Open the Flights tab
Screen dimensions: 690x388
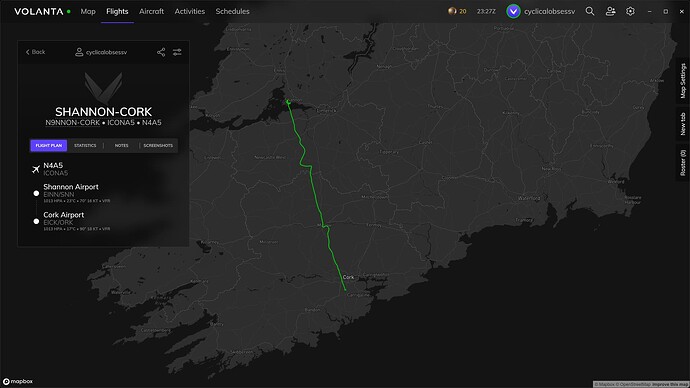pyautogui.click(x=117, y=11)
